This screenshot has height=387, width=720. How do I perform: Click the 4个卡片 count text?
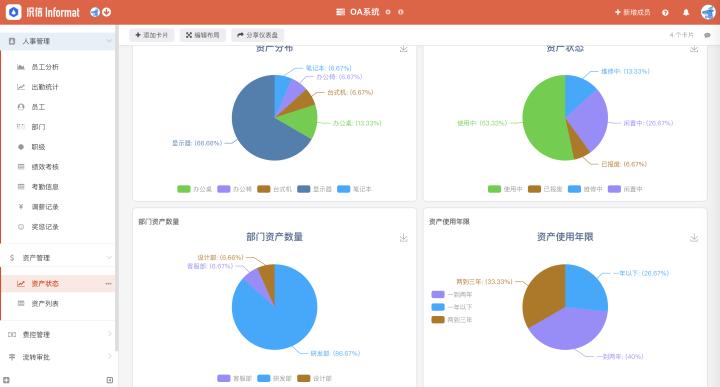681,35
